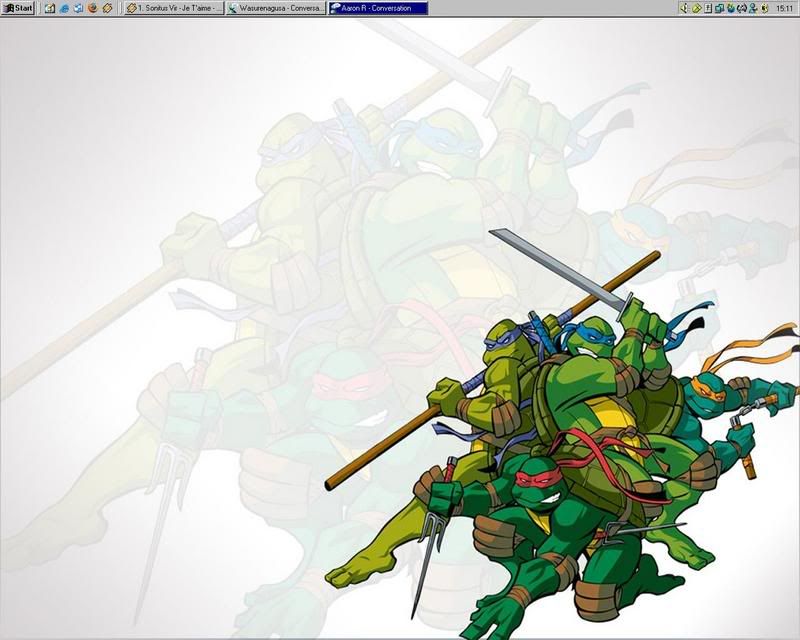800x640 pixels.
Task: Click the blue globe tray icon
Action: [730, 8]
